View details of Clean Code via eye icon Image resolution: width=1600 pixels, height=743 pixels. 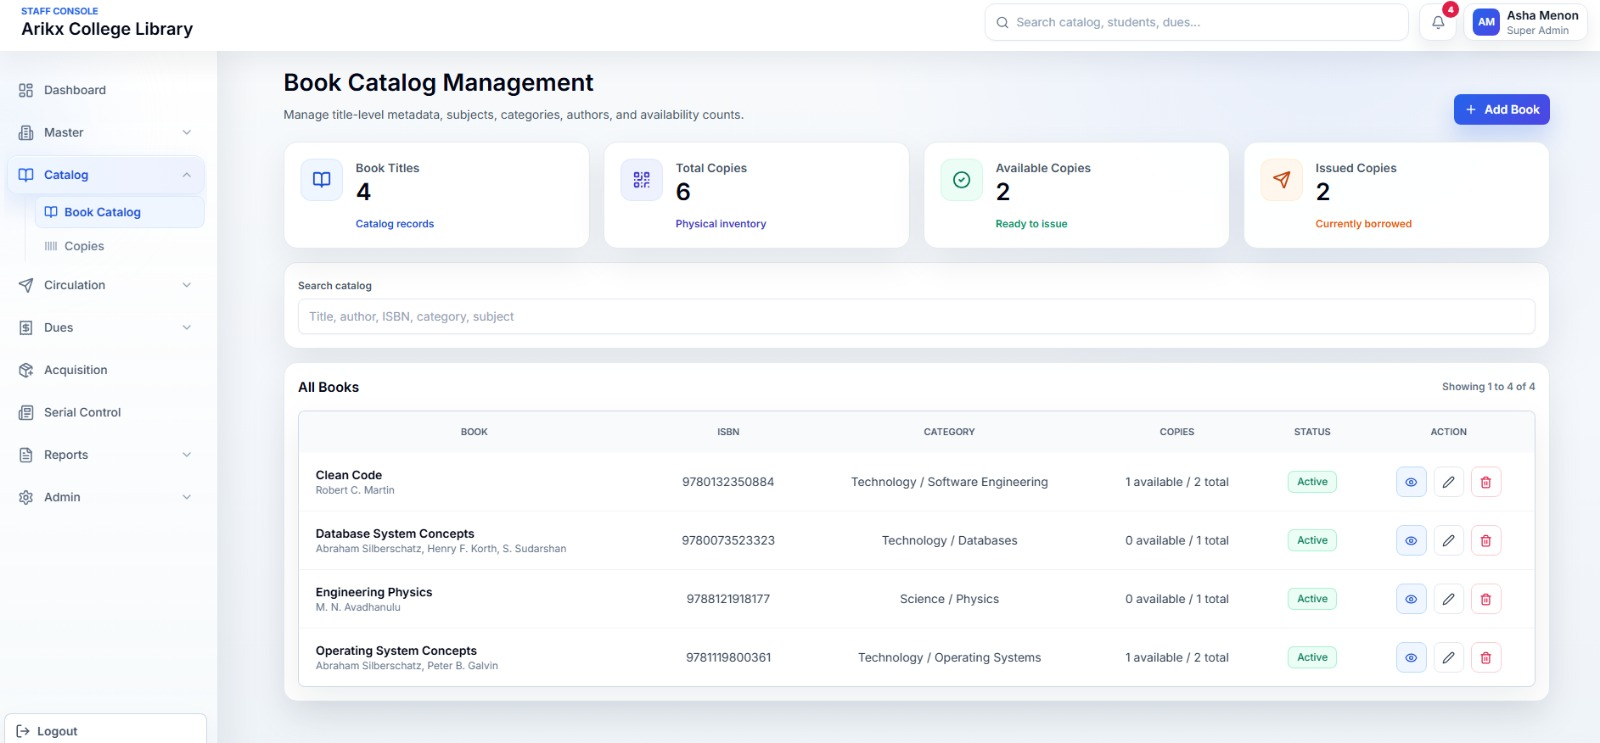(1411, 482)
